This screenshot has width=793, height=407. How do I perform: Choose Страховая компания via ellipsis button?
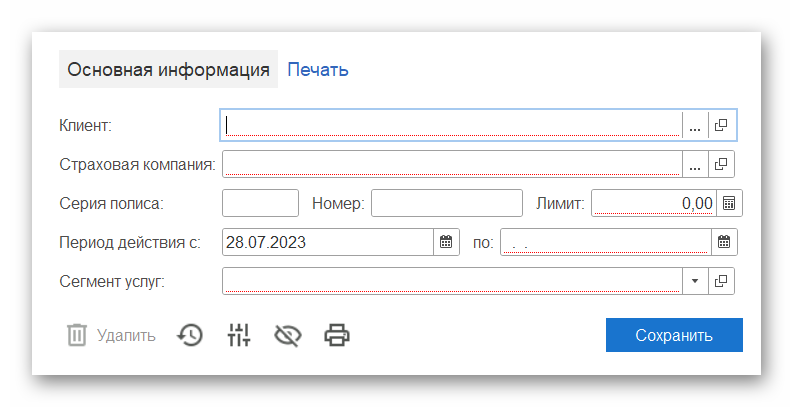point(695,164)
